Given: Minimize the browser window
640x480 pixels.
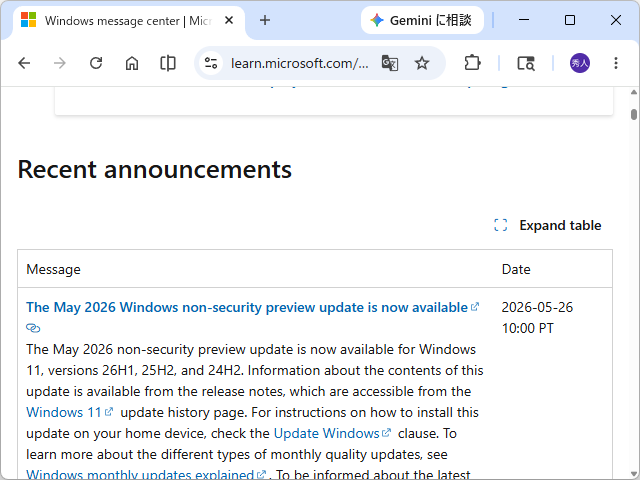Looking at the screenshot, I should (524, 20).
